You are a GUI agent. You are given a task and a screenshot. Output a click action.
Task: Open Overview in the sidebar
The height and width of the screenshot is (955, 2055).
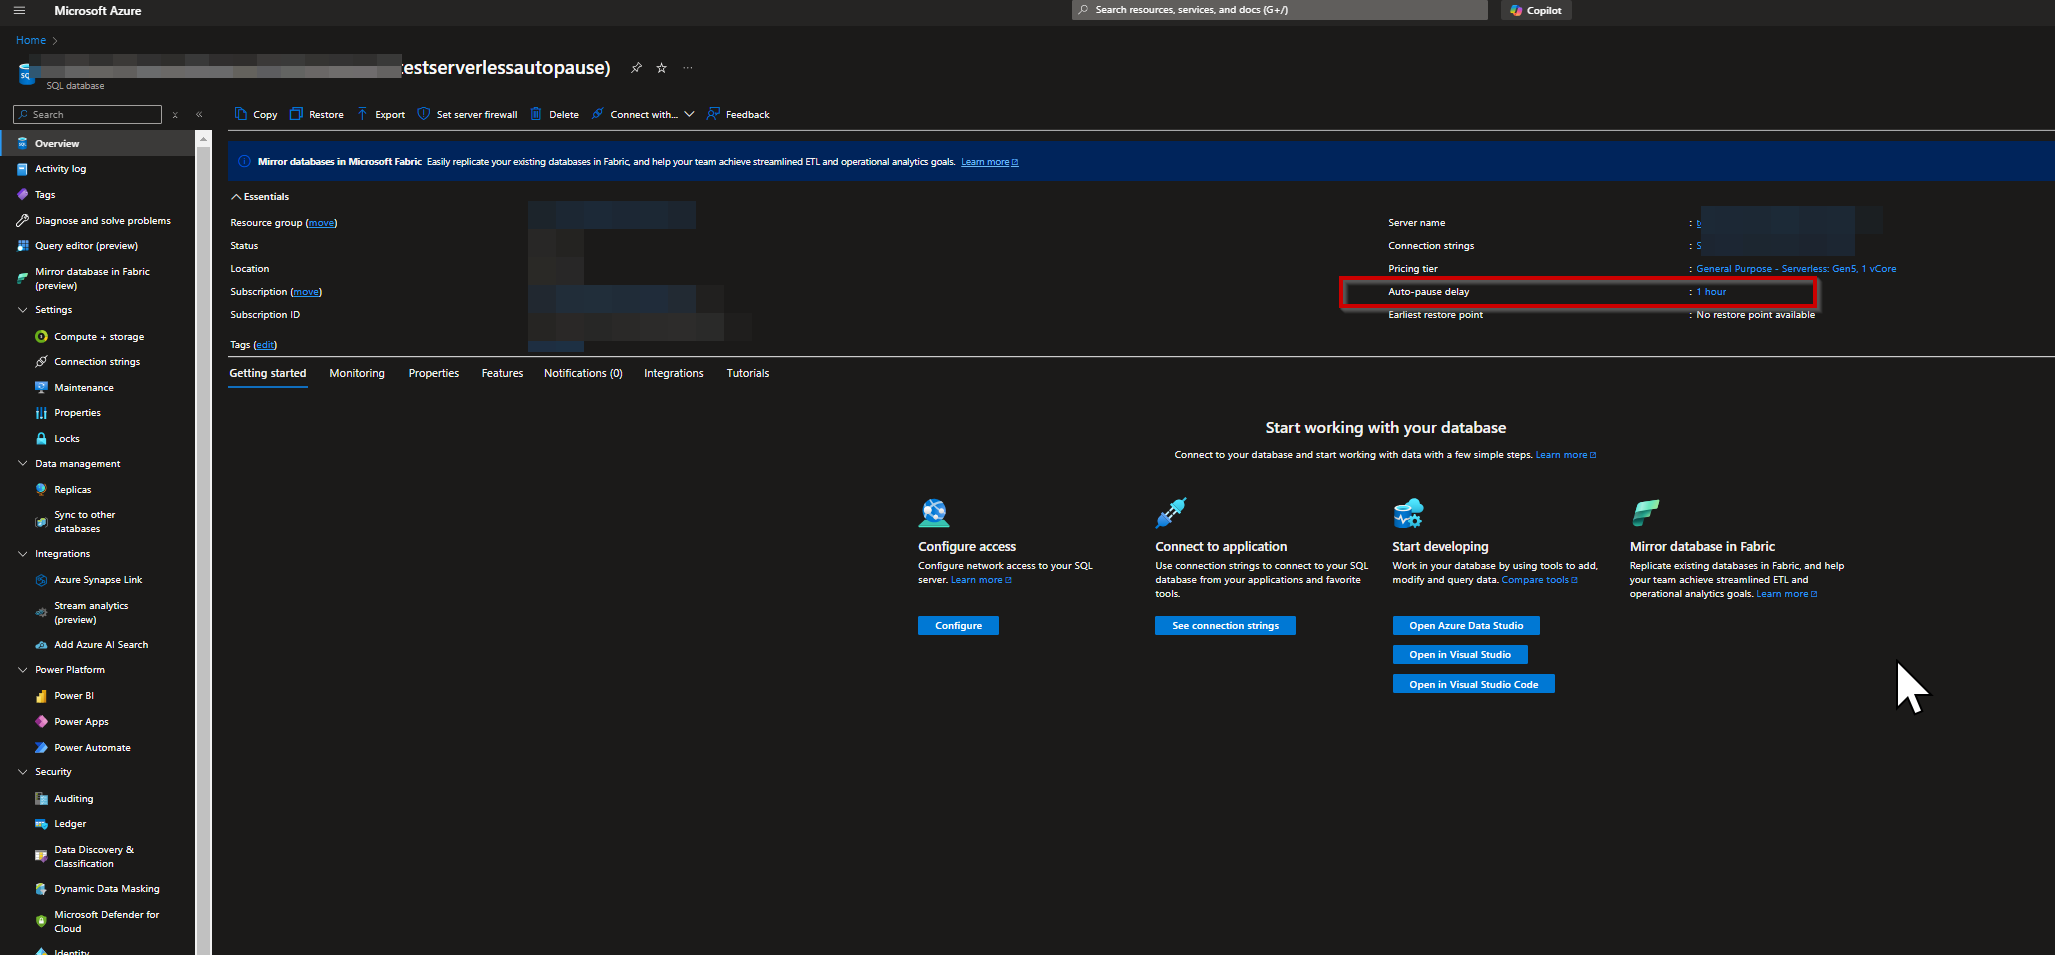pos(98,144)
